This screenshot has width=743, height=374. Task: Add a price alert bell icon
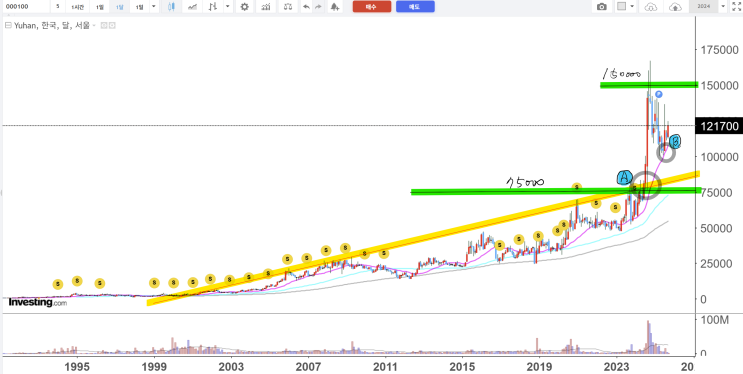click(335, 7)
